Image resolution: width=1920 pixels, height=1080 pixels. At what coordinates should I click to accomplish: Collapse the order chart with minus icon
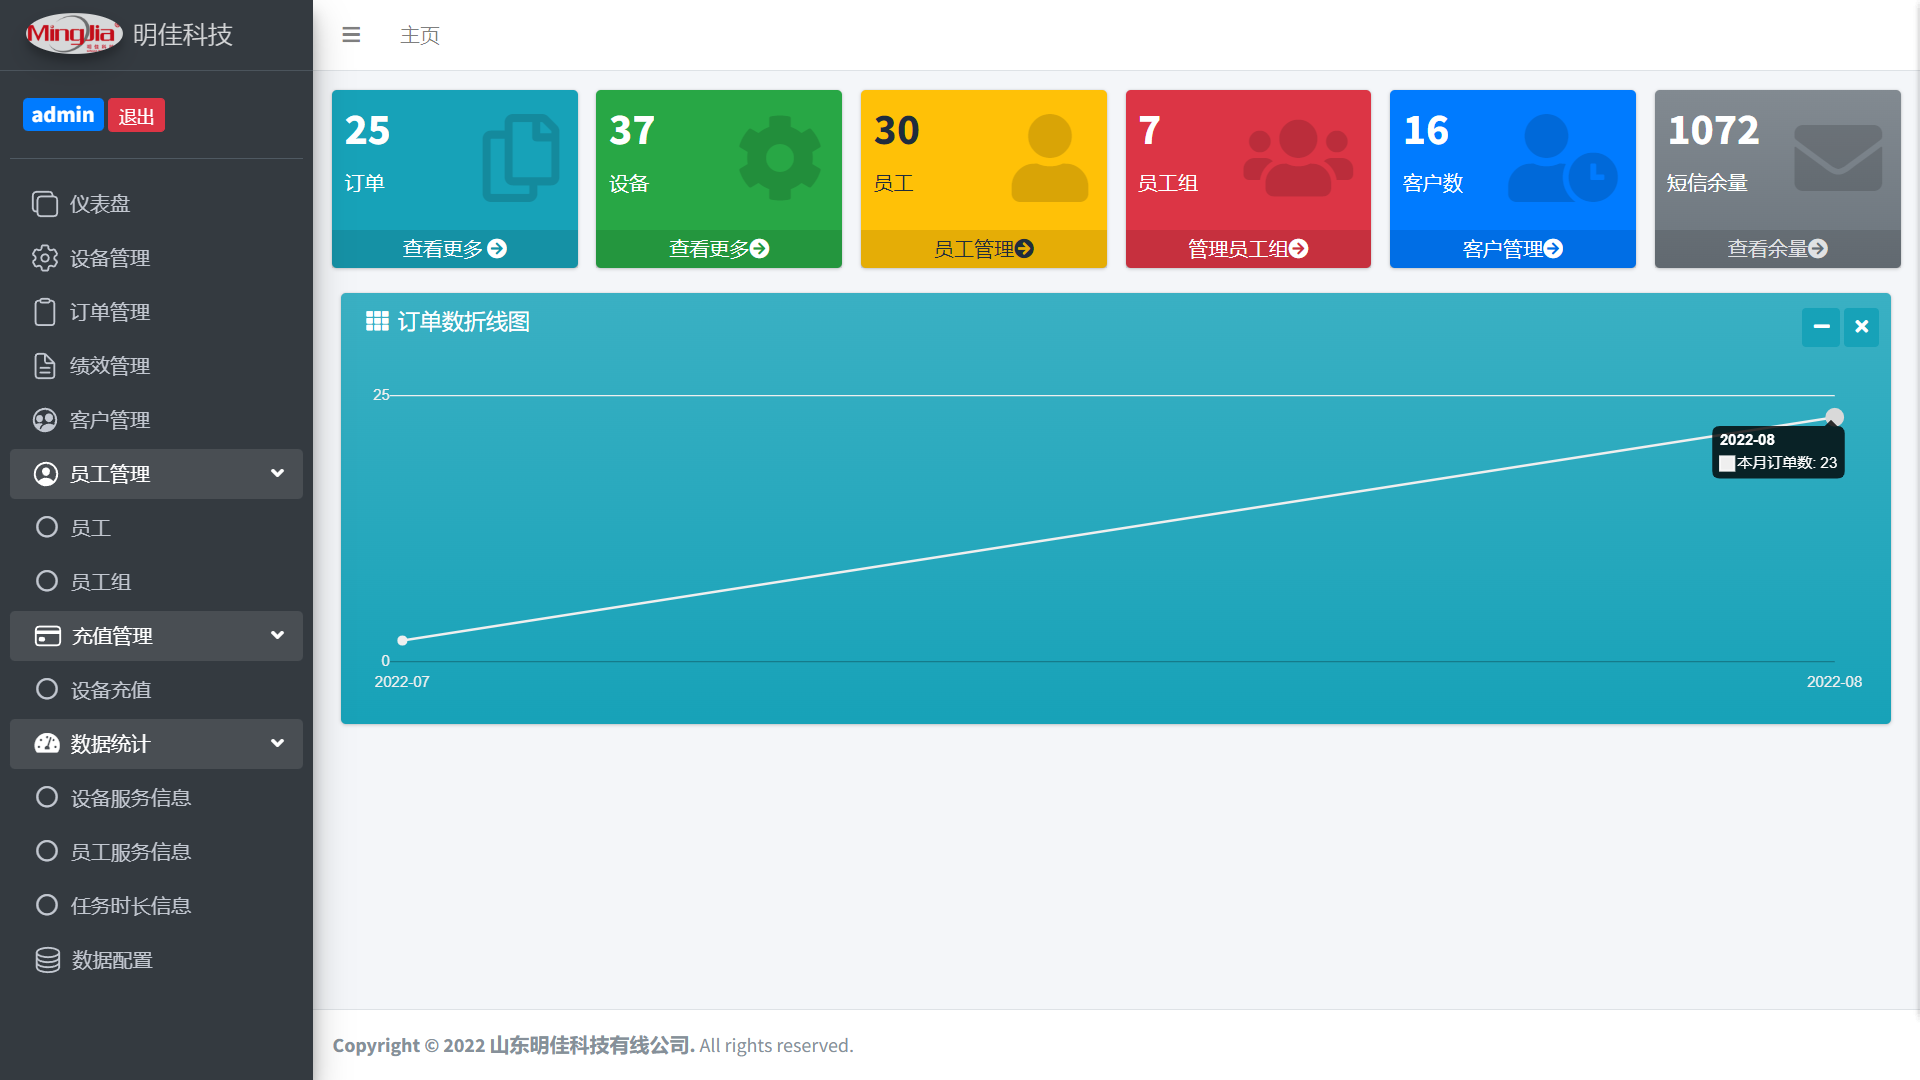pos(1821,327)
